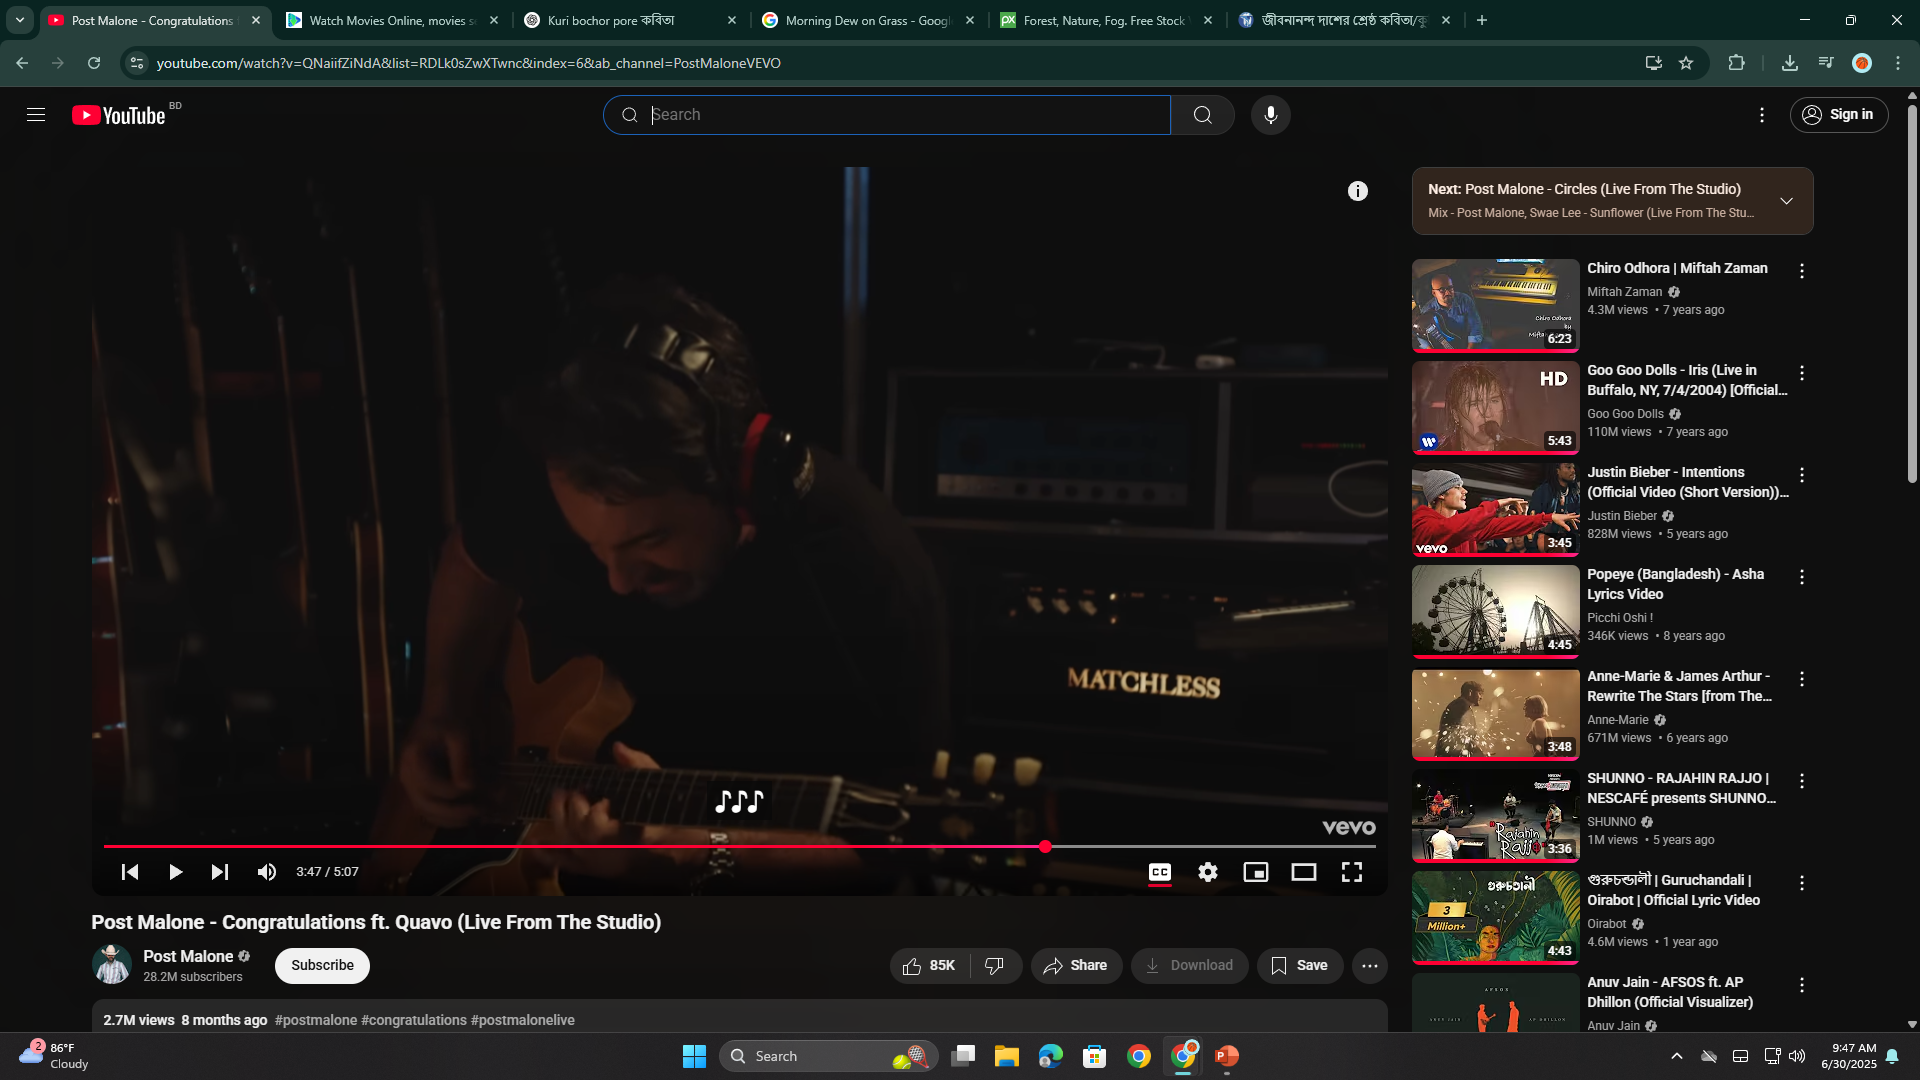Screen dimensions: 1920x1080
Task: Open Chrome three-dot menu
Action: click(x=1898, y=63)
